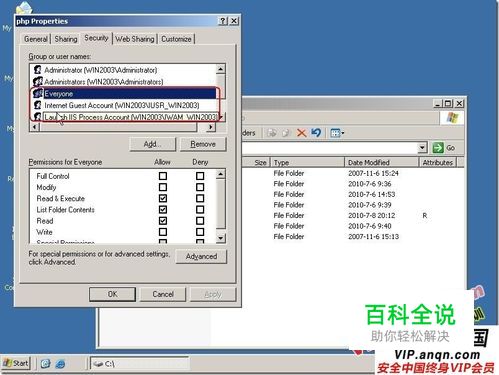Click the Cancel button
This screenshot has width=499, height=375.
pos(163,294)
